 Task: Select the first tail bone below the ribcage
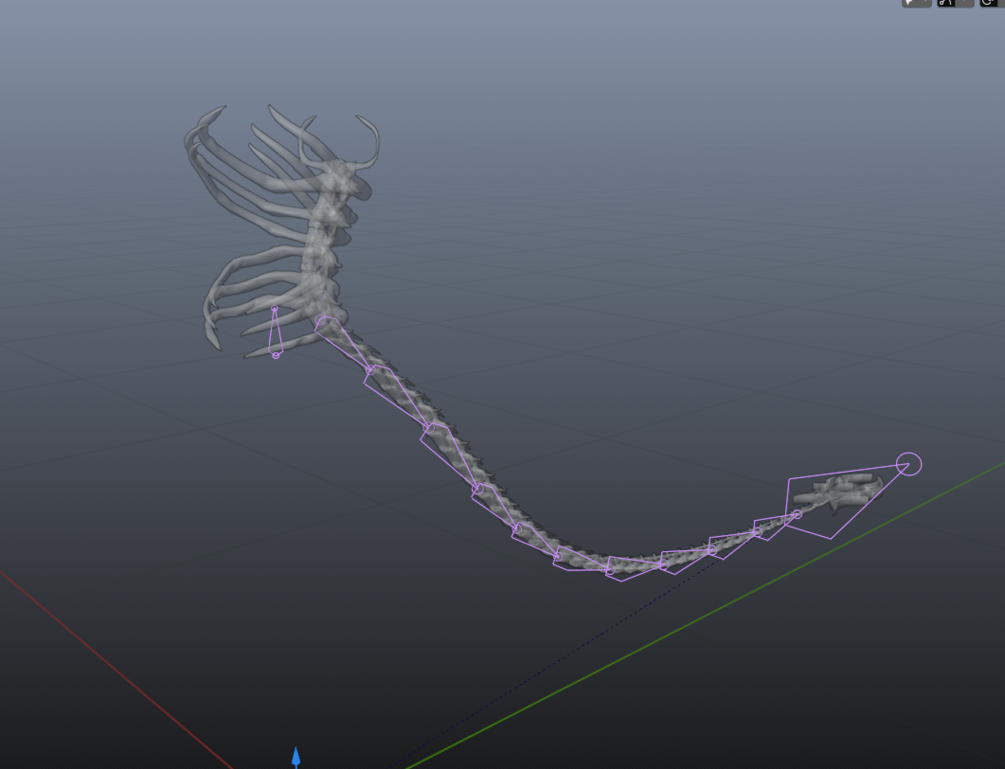[x=344, y=344]
